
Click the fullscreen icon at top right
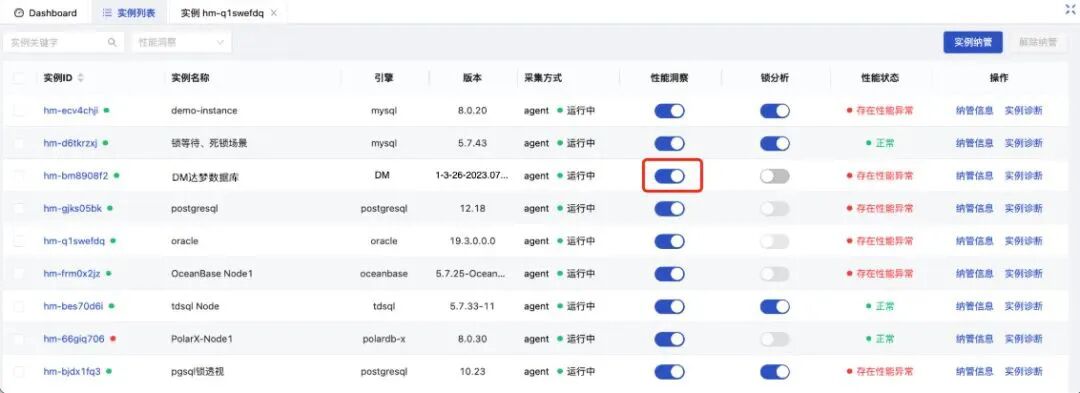[1070, 9]
